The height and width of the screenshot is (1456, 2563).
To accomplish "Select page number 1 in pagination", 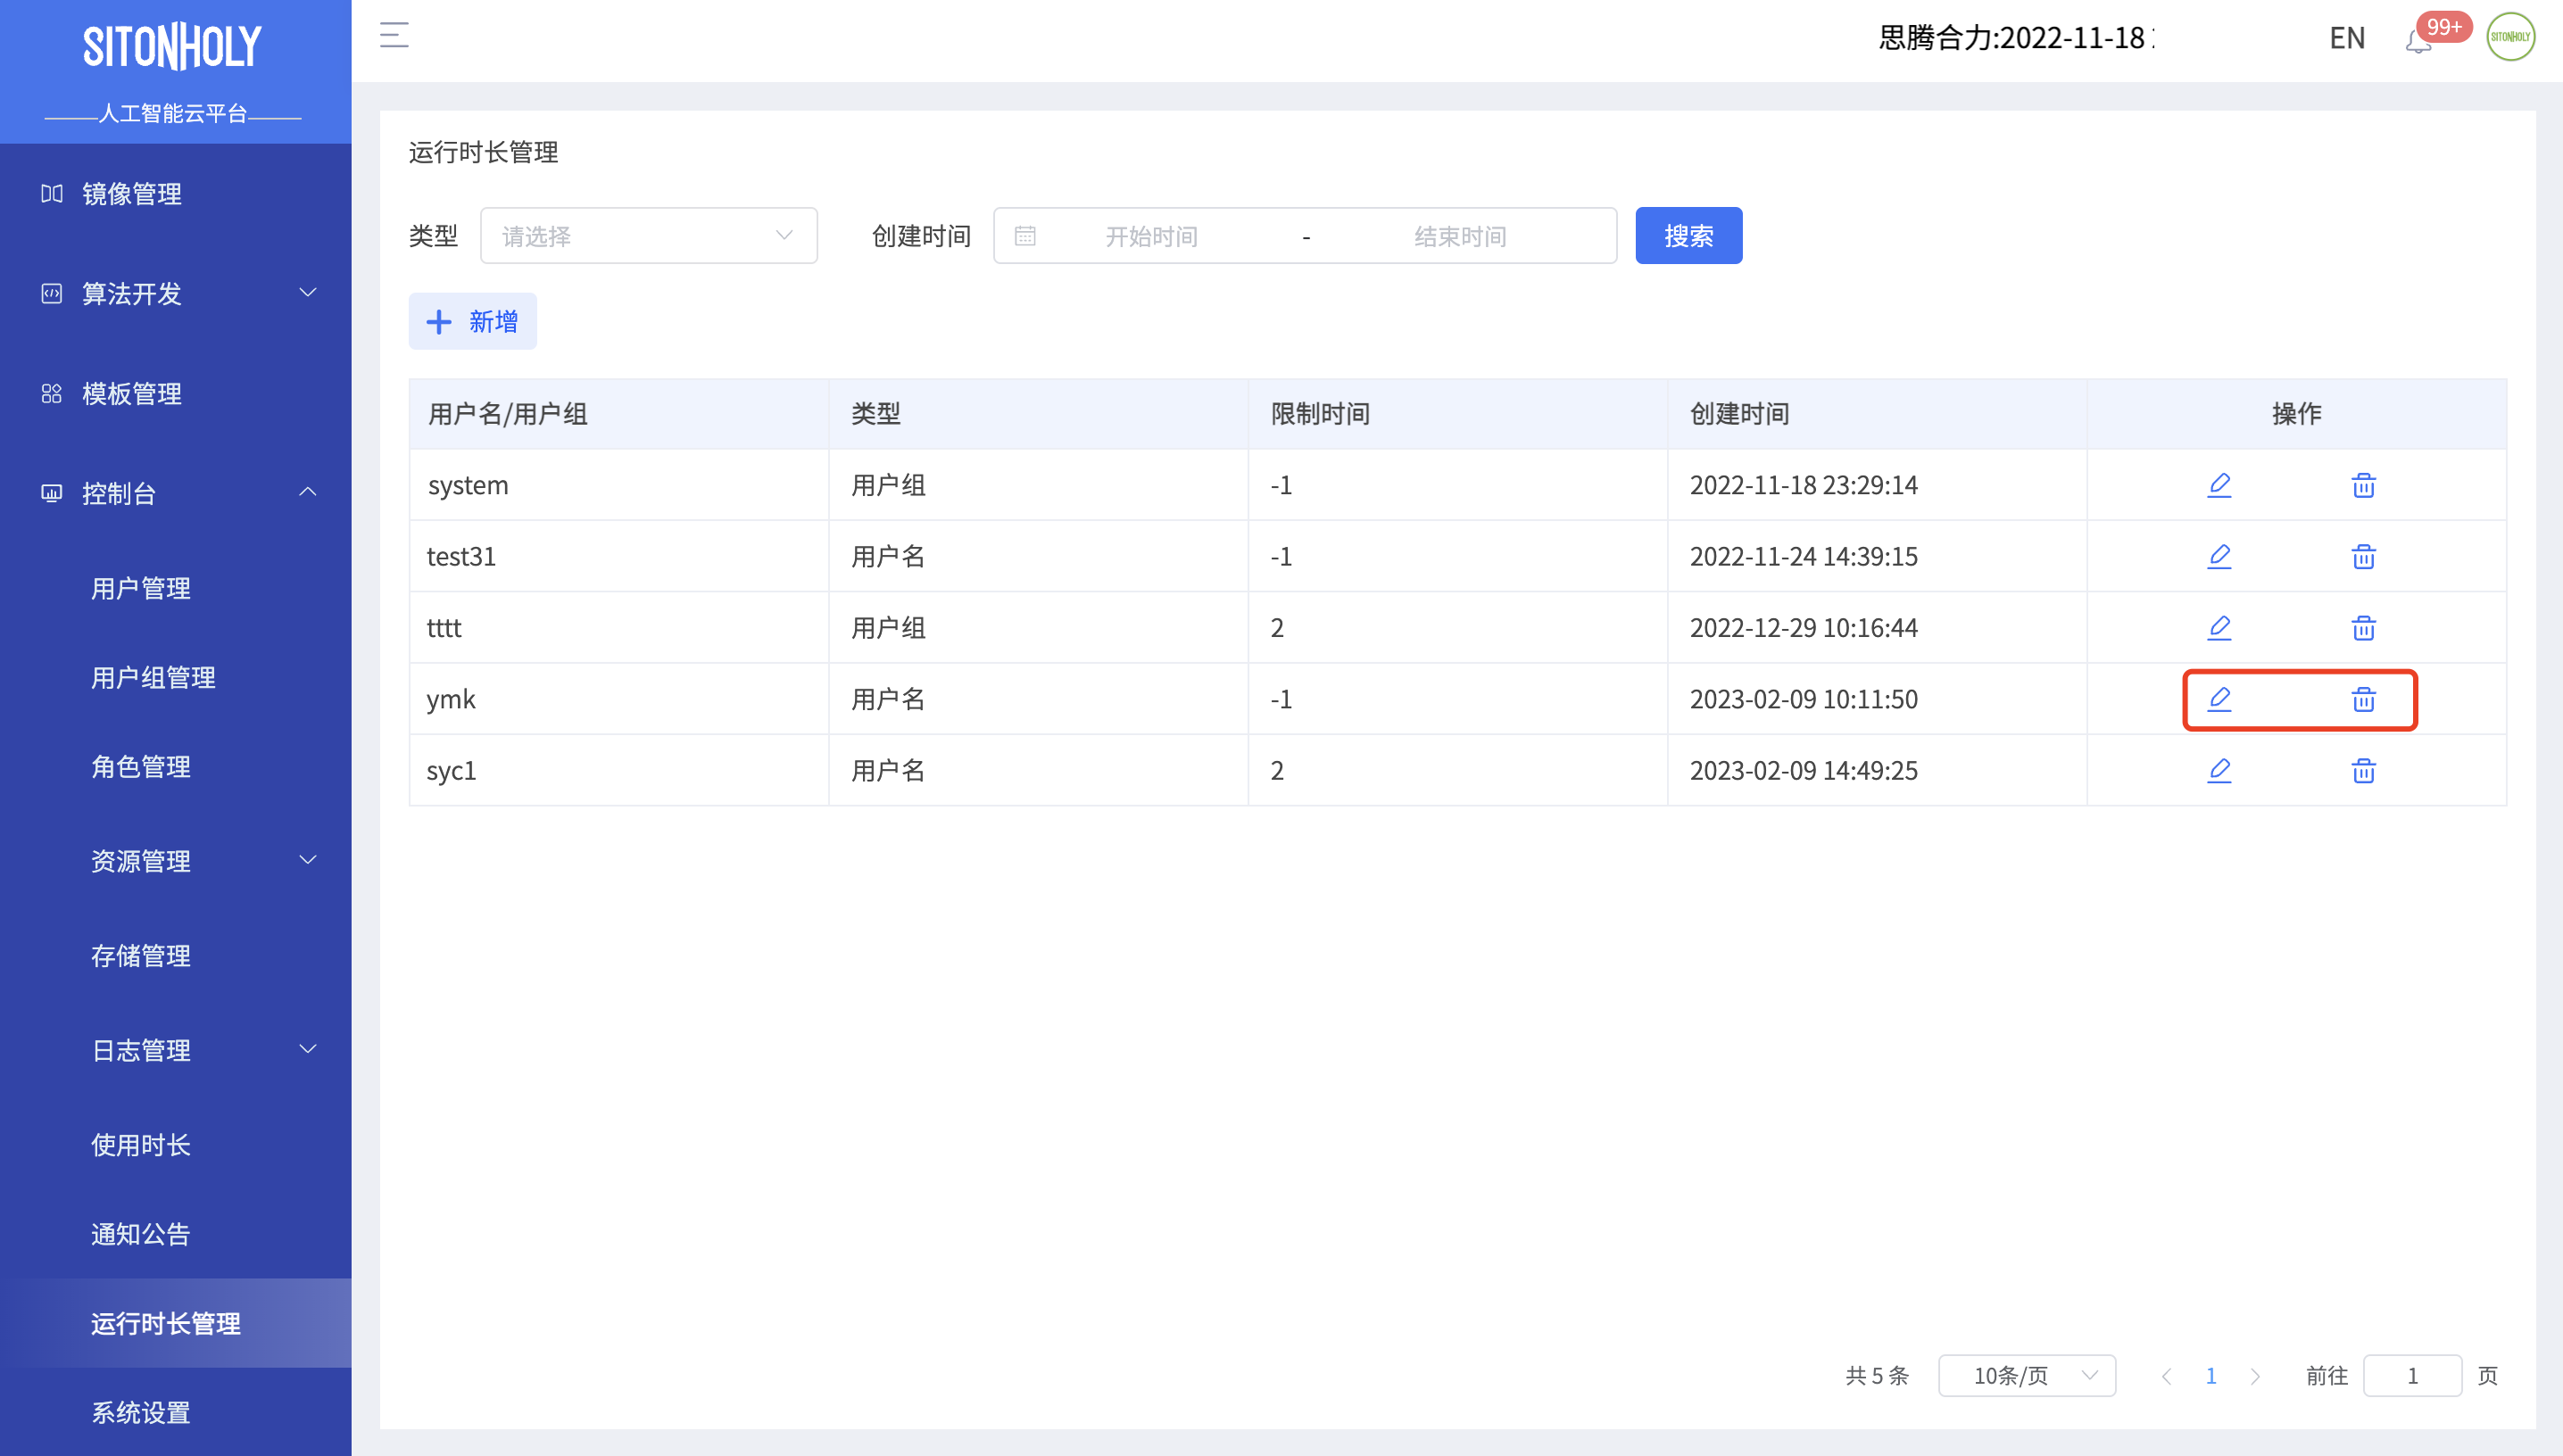I will pos(2210,1376).
